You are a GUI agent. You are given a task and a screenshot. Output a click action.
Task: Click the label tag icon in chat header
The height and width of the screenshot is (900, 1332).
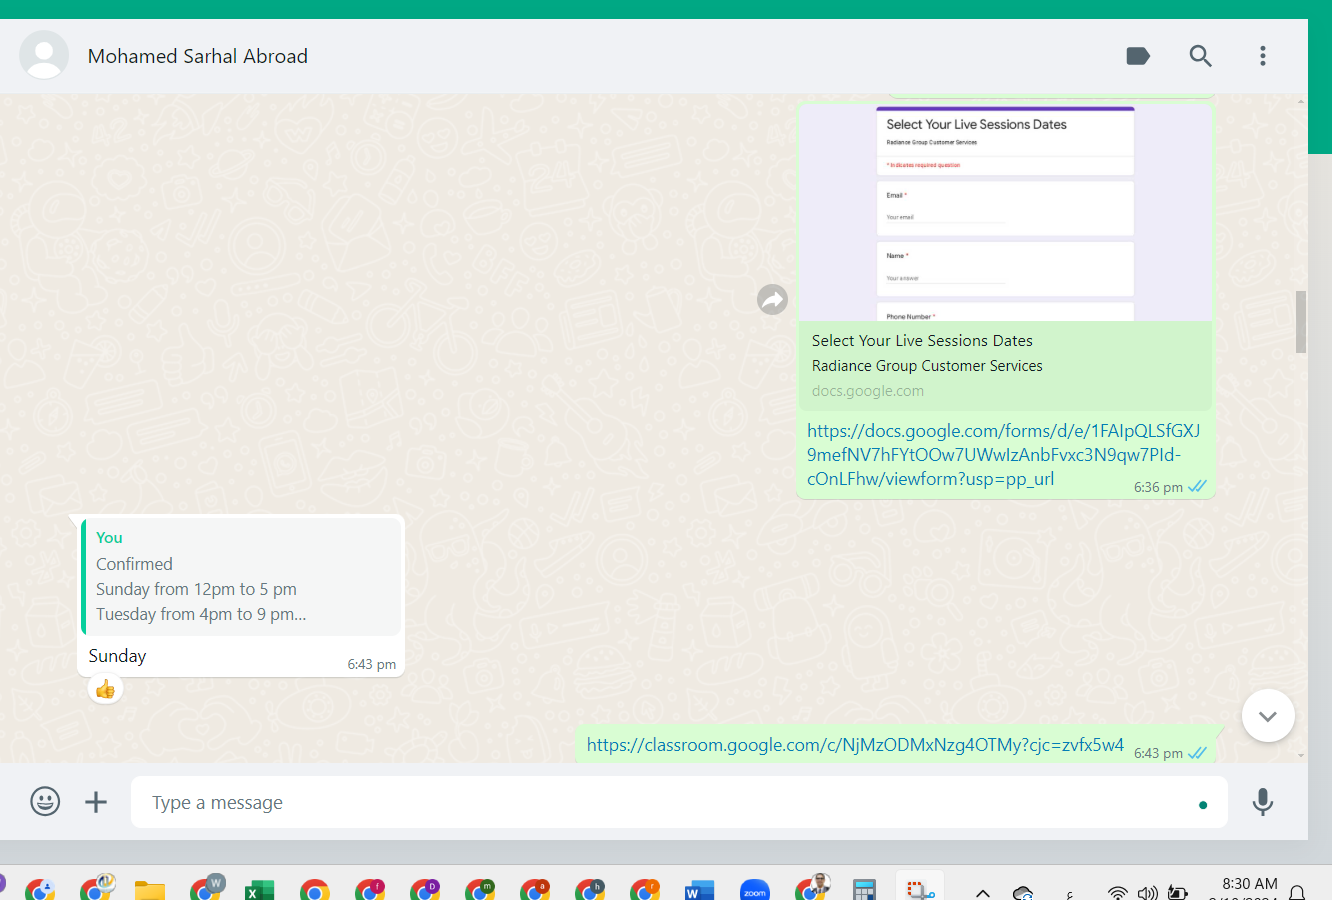tap(1138, 56)
